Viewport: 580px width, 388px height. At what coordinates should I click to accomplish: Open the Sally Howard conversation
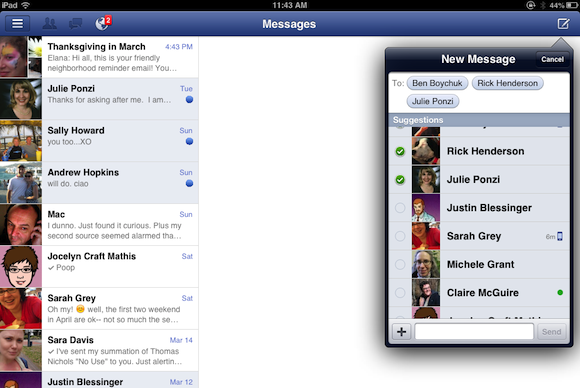(x=99, y=141)
